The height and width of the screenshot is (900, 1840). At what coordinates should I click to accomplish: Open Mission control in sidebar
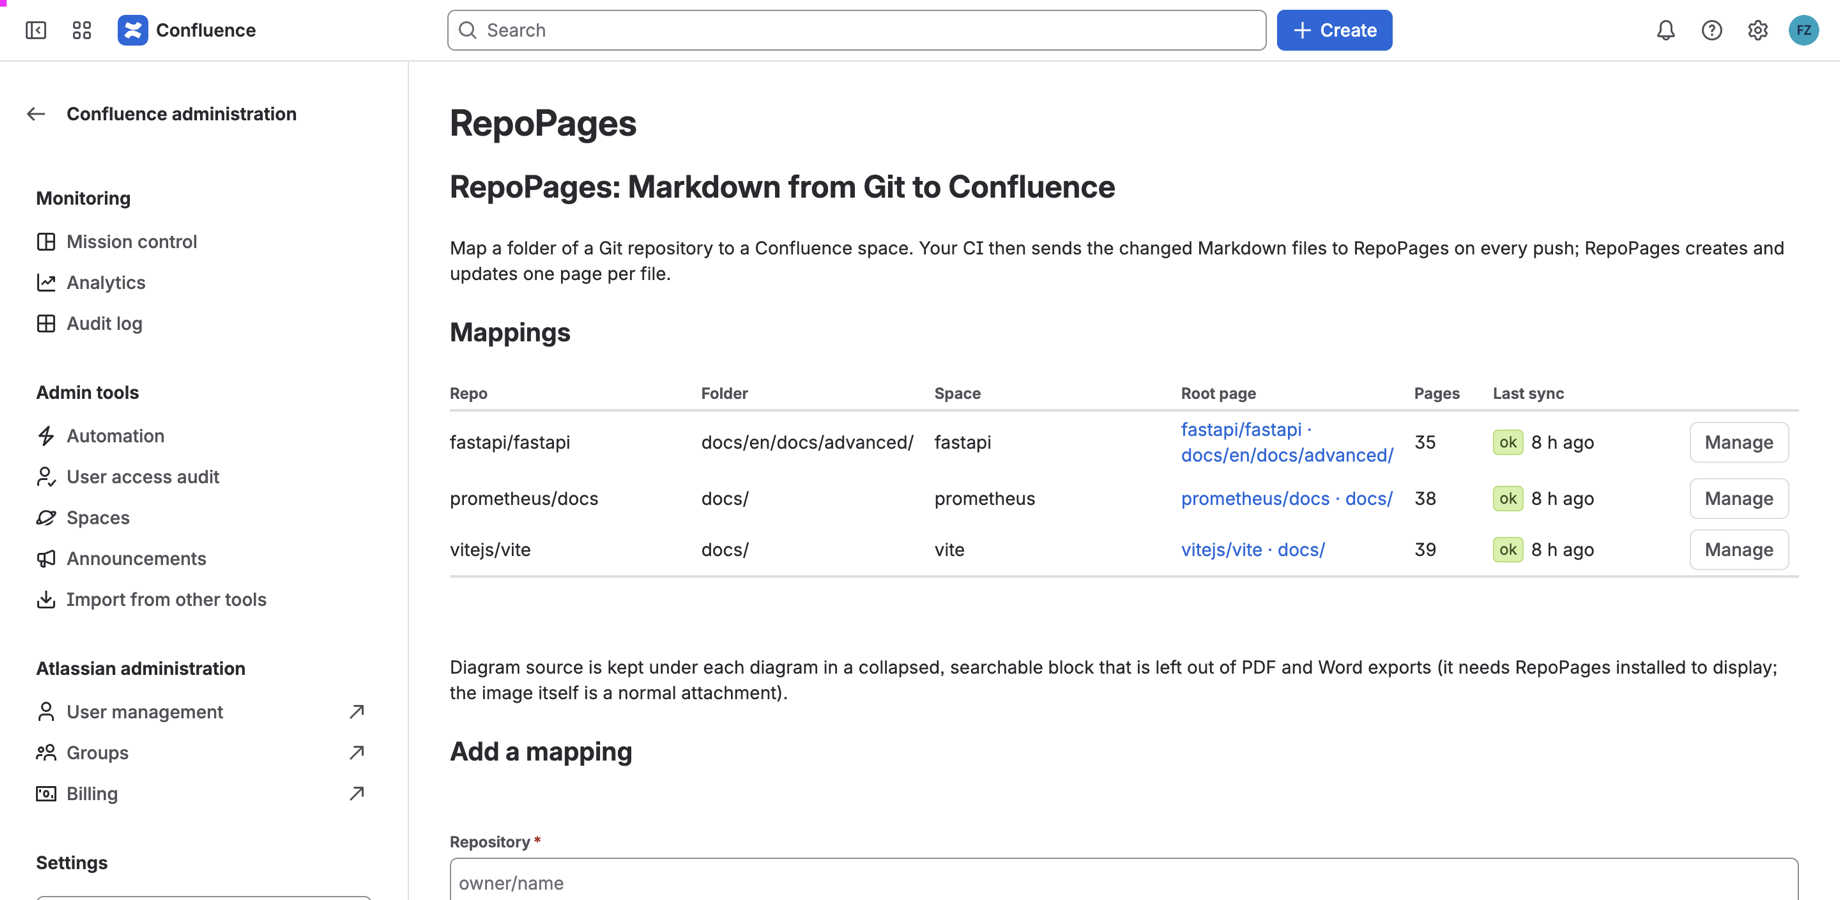point(131,241)
